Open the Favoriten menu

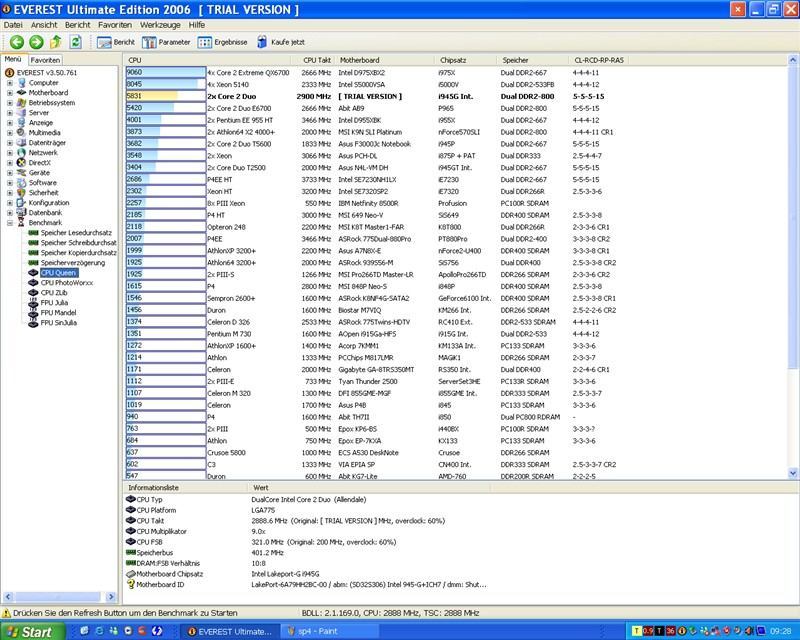pos(115,25)
